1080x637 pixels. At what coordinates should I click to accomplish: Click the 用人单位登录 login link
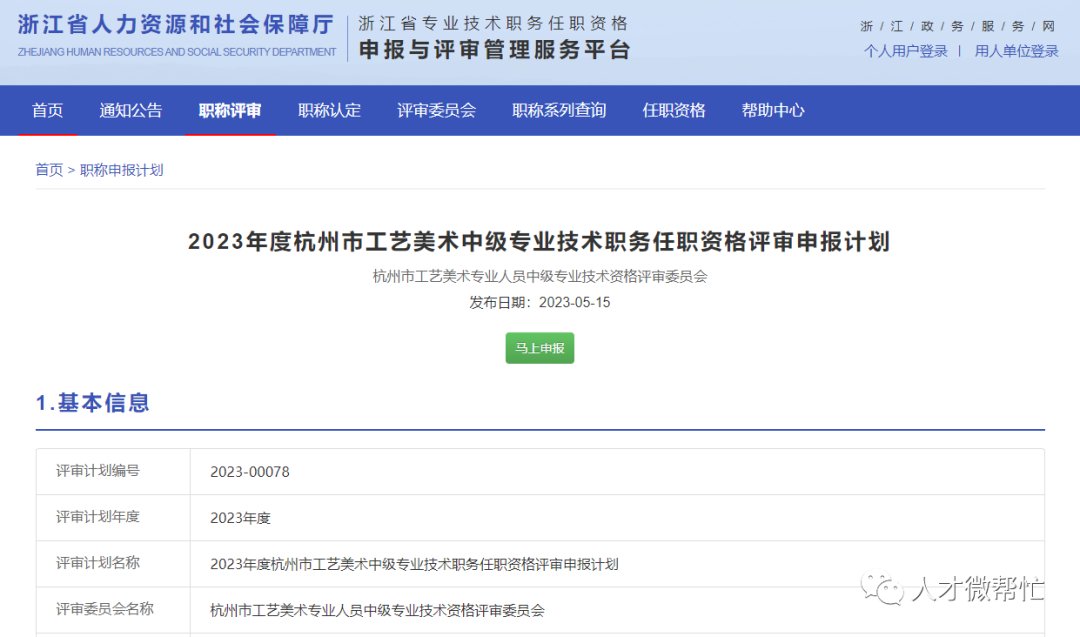[x=1016, y=49]
